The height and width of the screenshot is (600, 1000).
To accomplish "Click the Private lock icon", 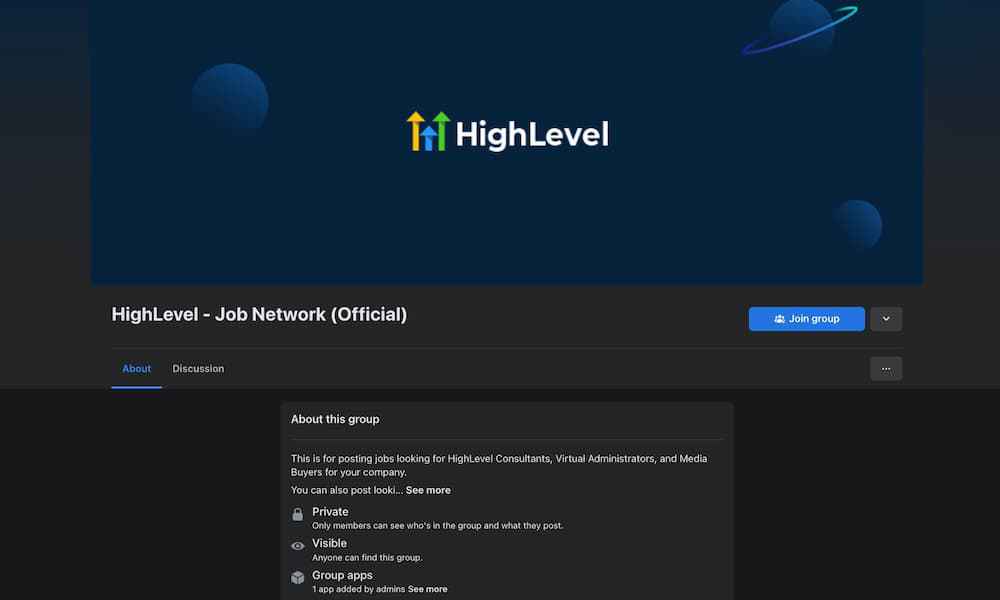I will pos(298,515).
